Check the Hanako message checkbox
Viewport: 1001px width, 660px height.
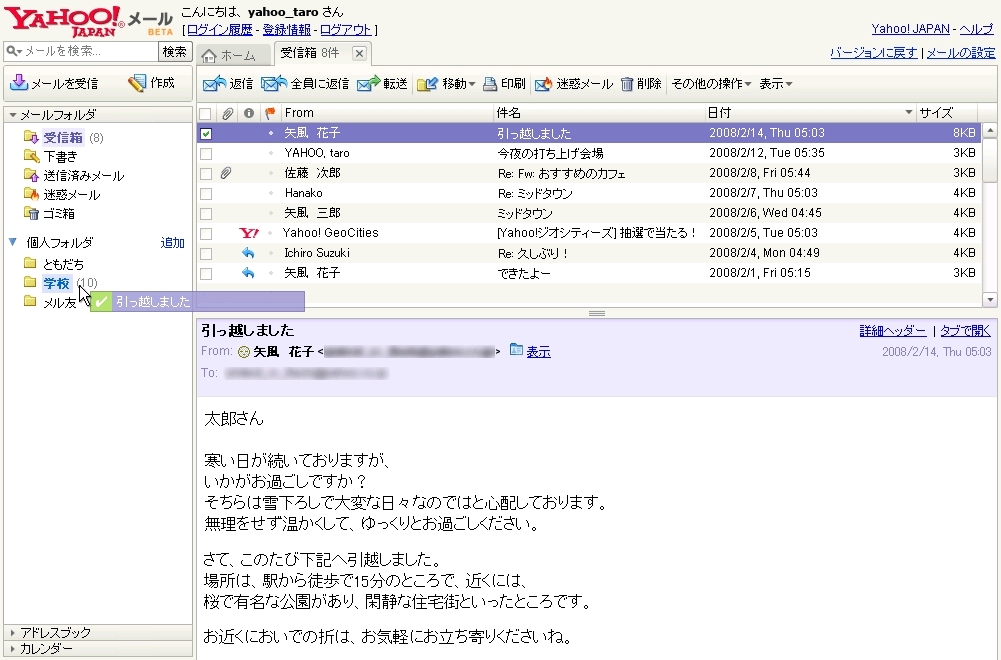(x=206, y=193)
